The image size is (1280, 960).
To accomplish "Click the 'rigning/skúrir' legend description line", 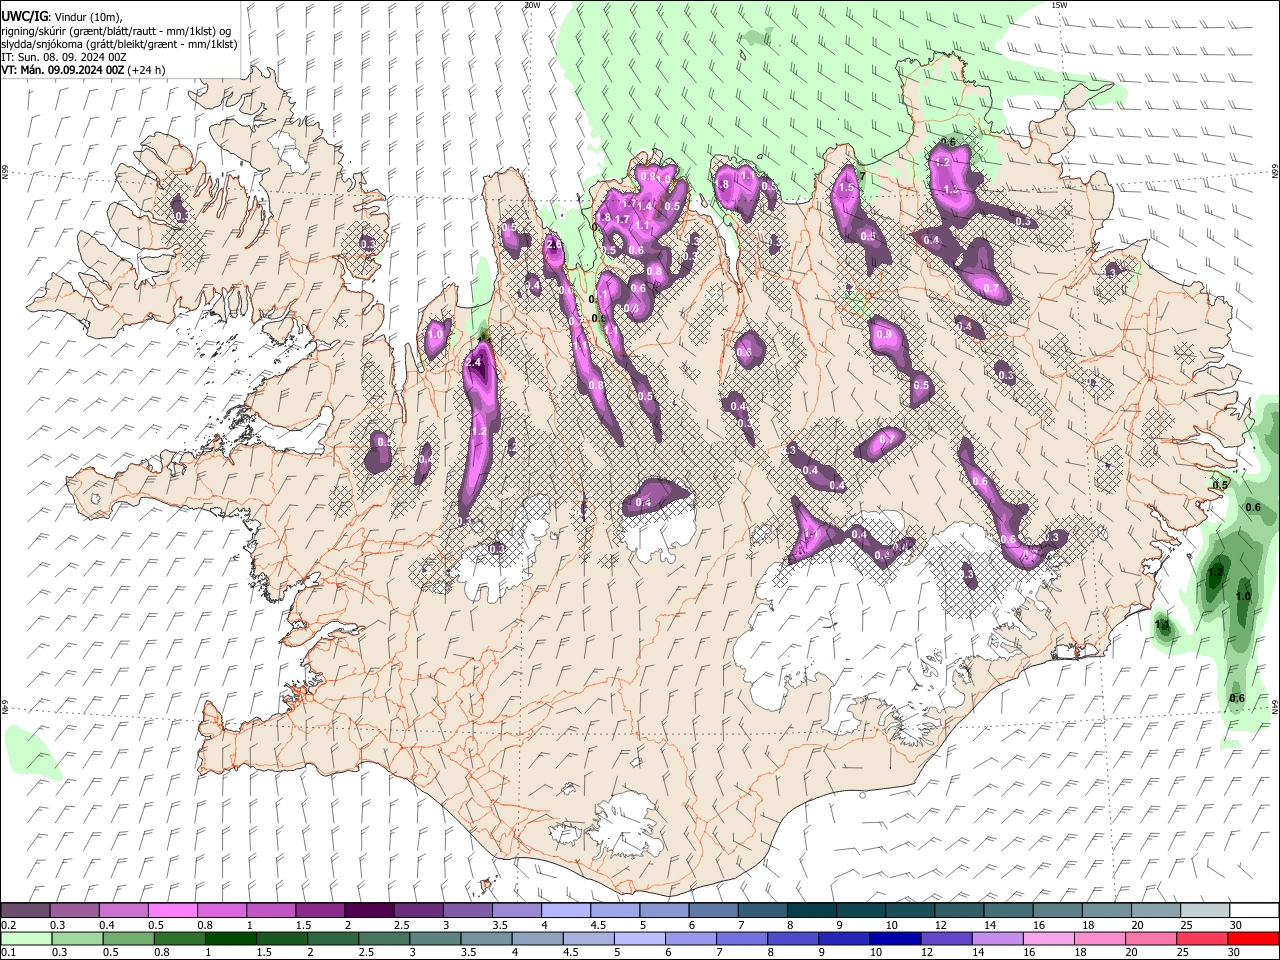I will click(116, 31).
